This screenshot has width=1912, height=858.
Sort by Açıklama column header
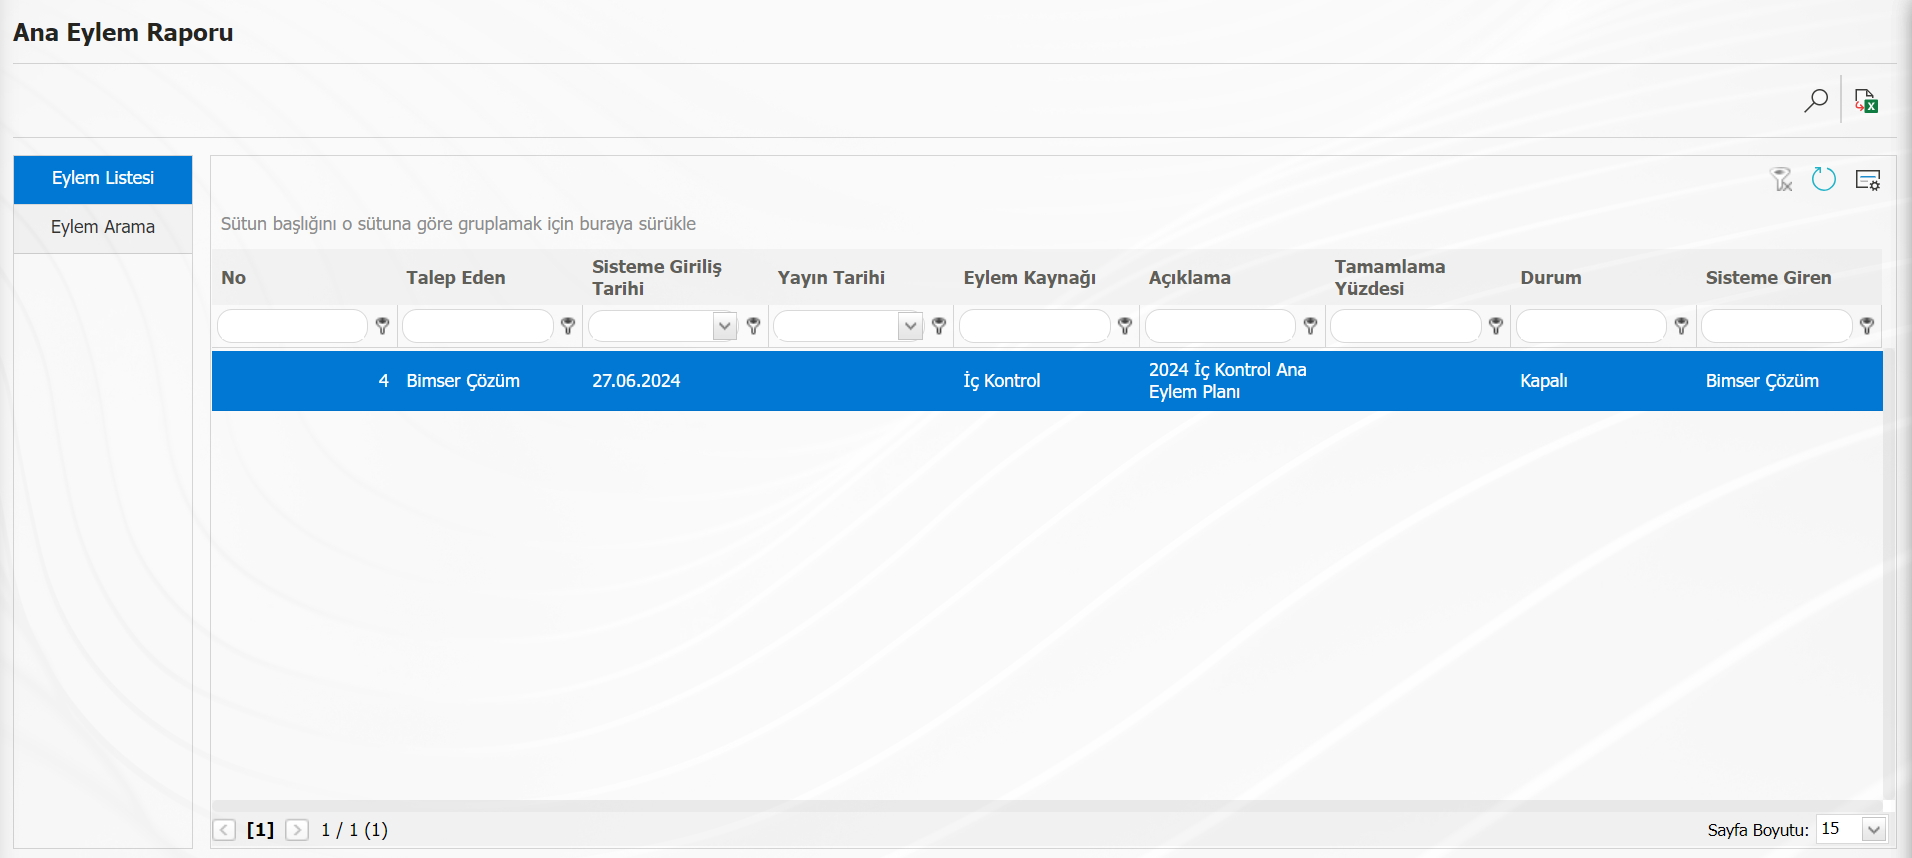(1190, 278)
